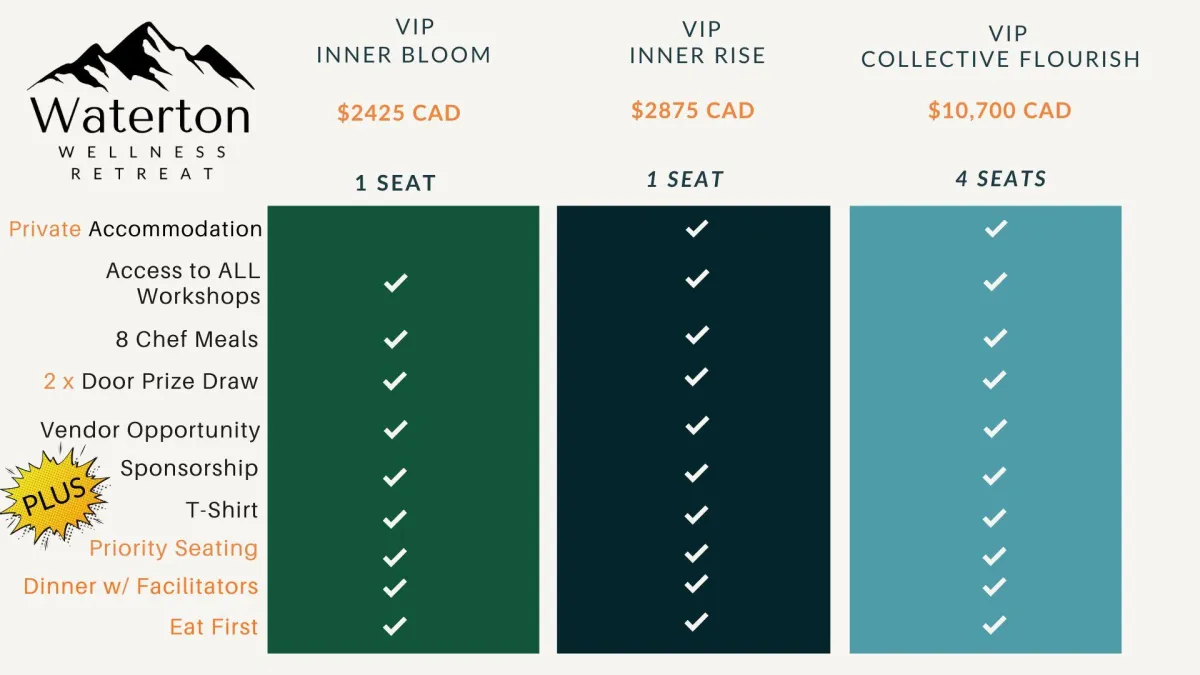
Task: Click the 8 Chef Meals checkmark under Inner Bloom
Action: pyautogui.click(x=395, y=339)
